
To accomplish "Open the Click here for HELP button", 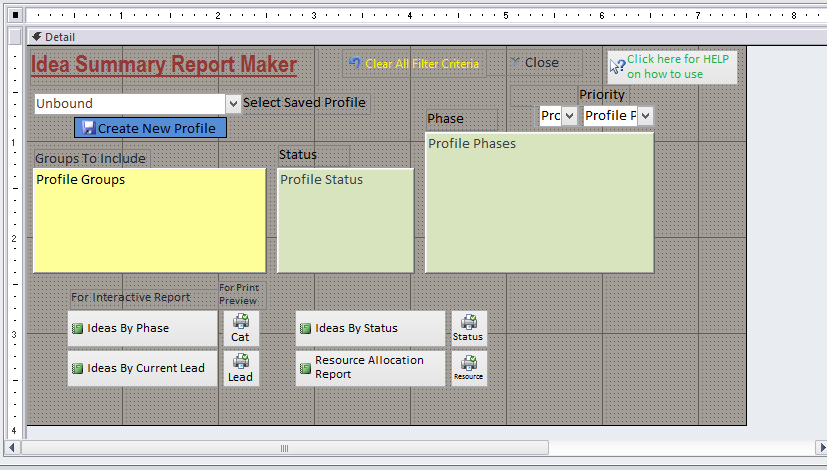I will tap(672, 67).
